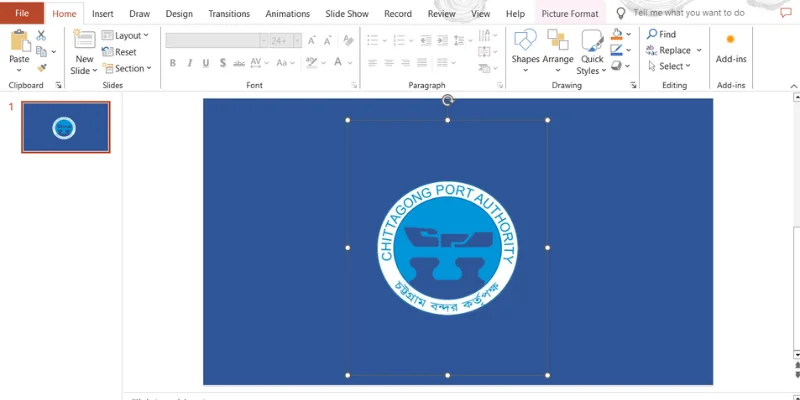The image size is (800, 400).
Task: Toggle Underline formatting
Action: tap(206, 63)
